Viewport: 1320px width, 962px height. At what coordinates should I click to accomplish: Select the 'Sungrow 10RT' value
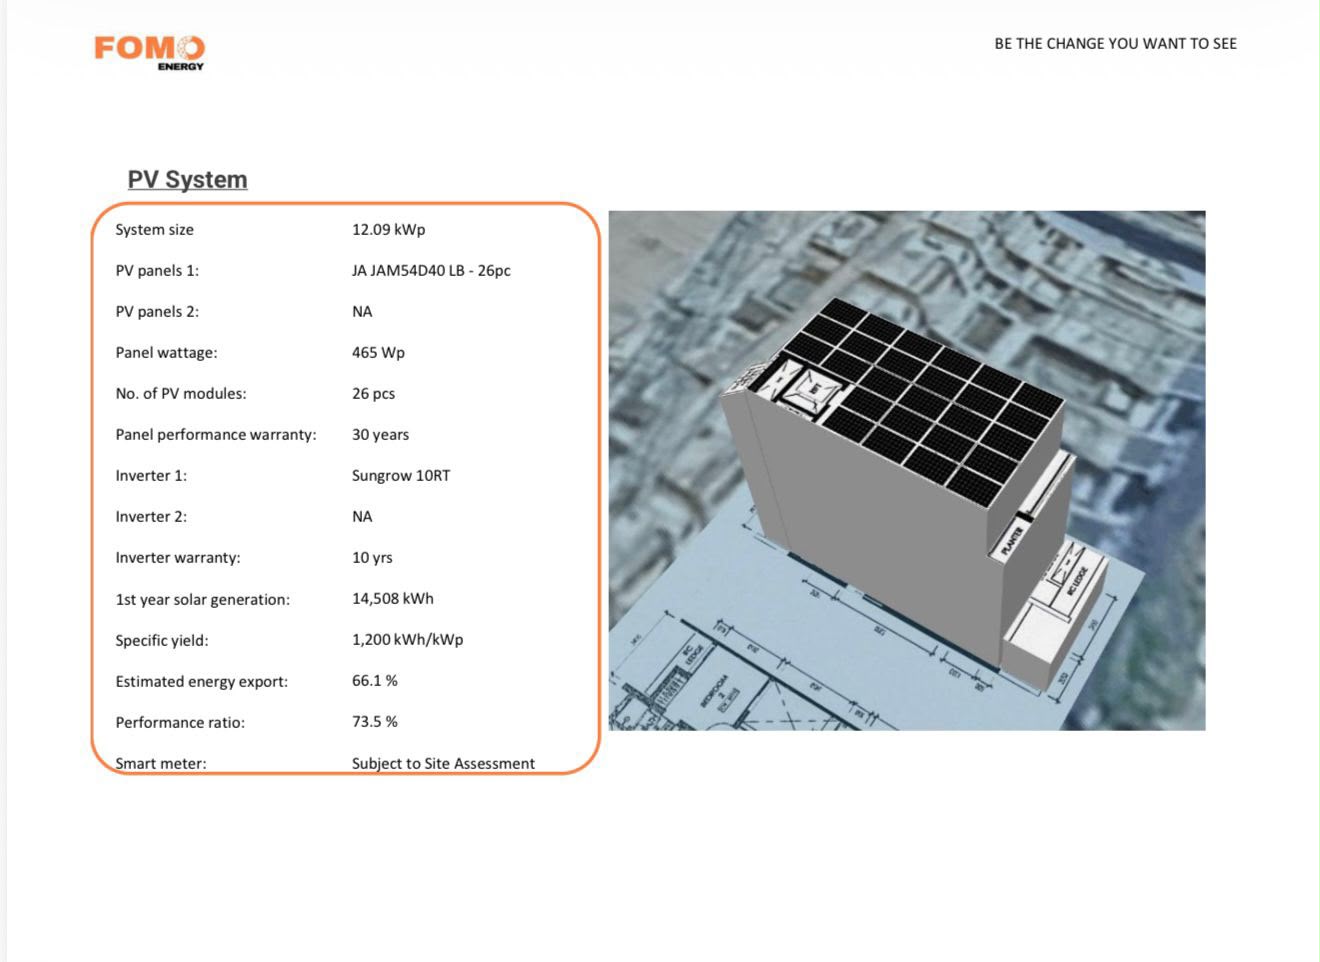coord(401,476)
